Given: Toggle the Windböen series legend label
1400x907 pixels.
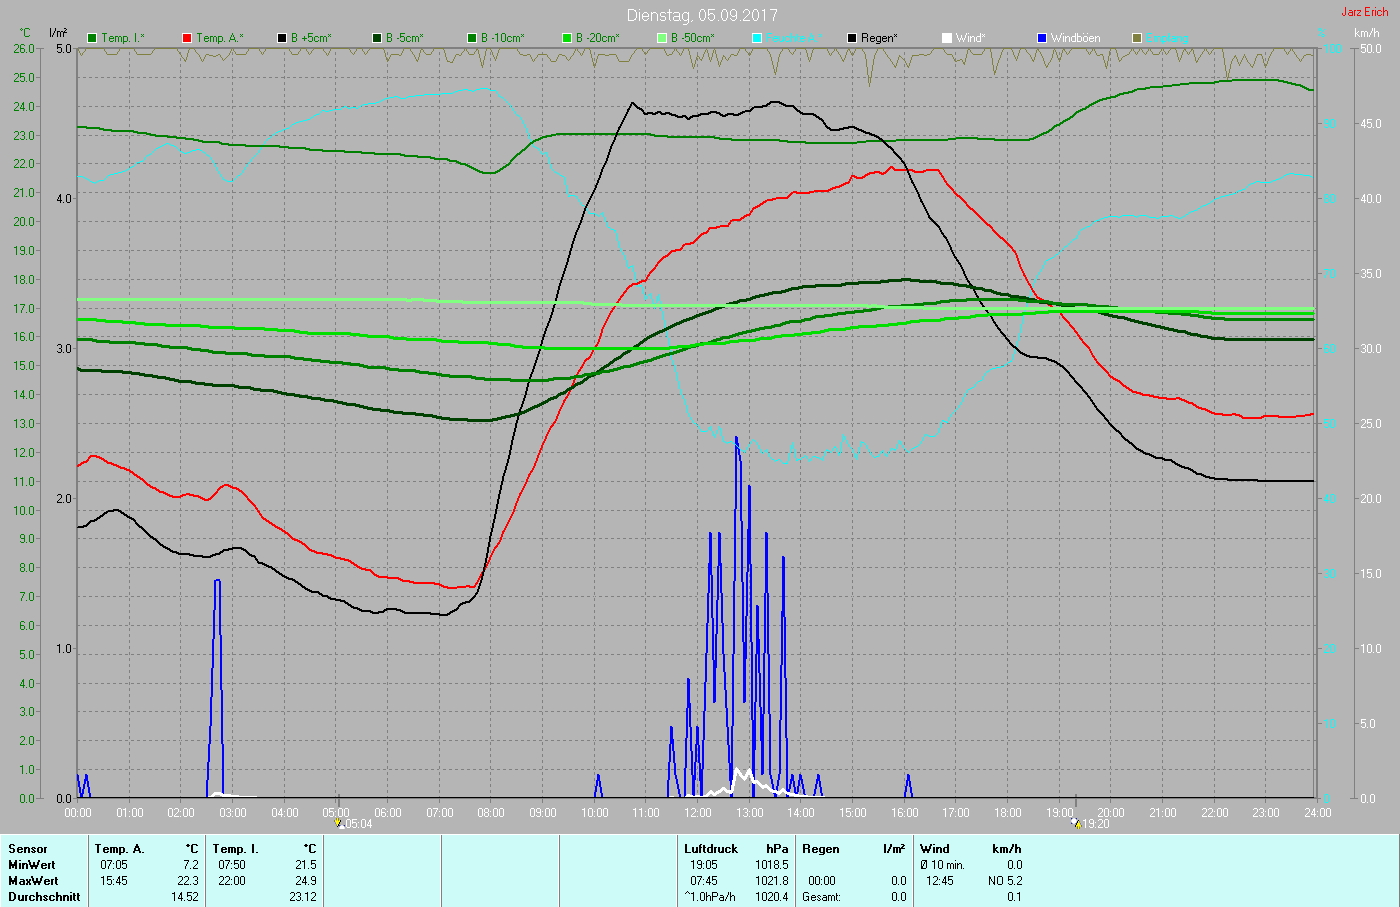Looking at the screenshot, I should 1075,38.
